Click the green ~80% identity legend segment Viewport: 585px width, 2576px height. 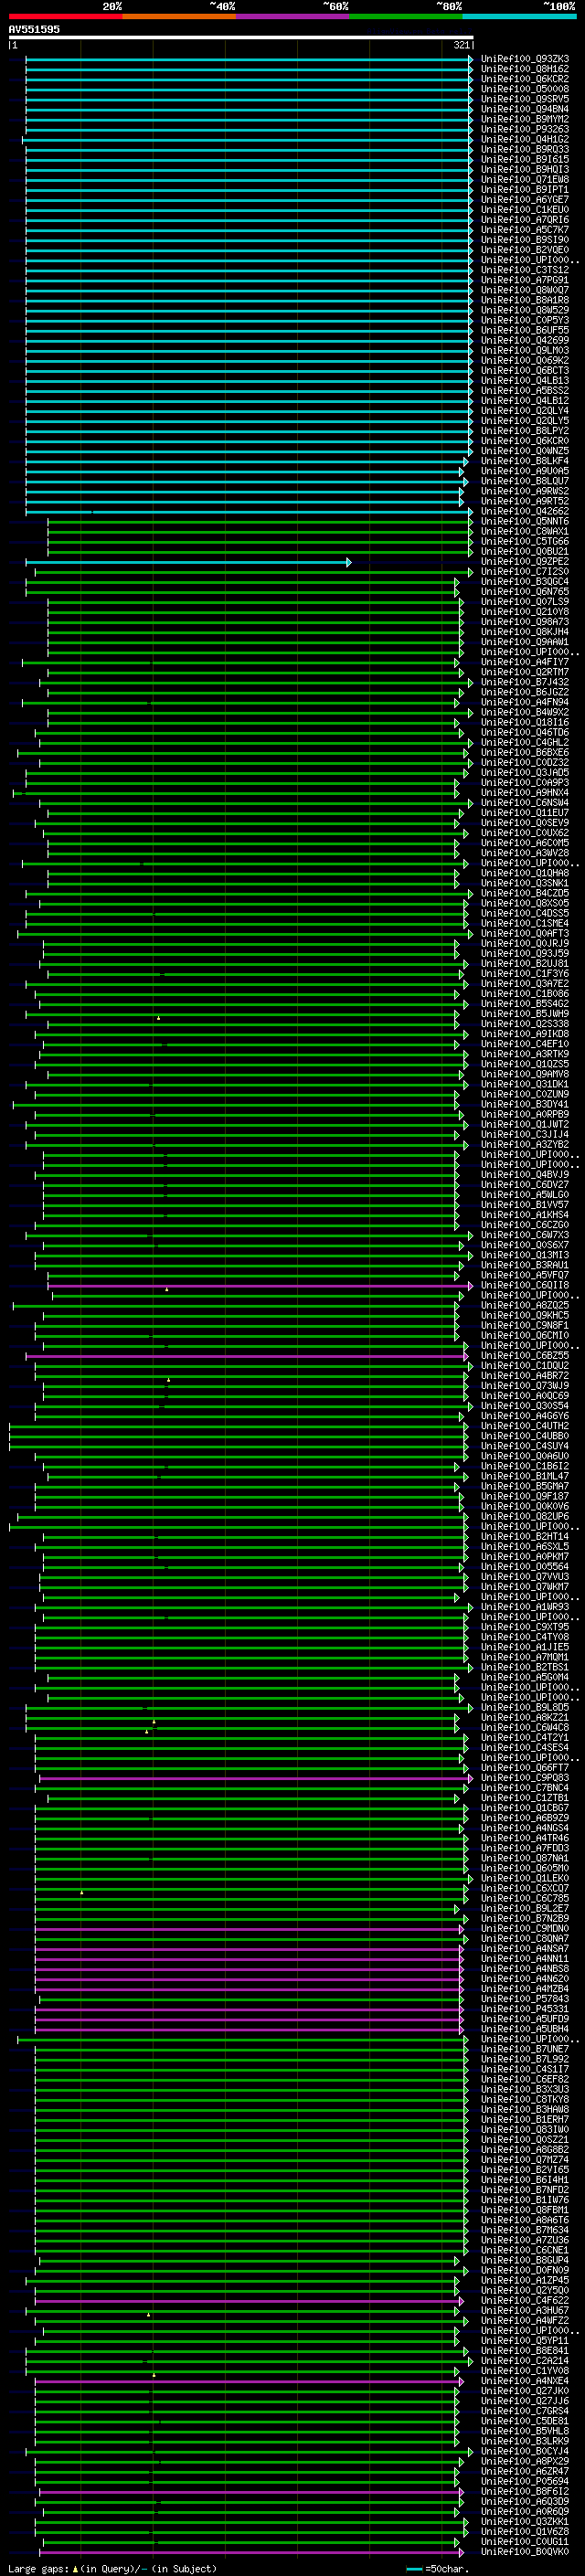pos(406,16)
